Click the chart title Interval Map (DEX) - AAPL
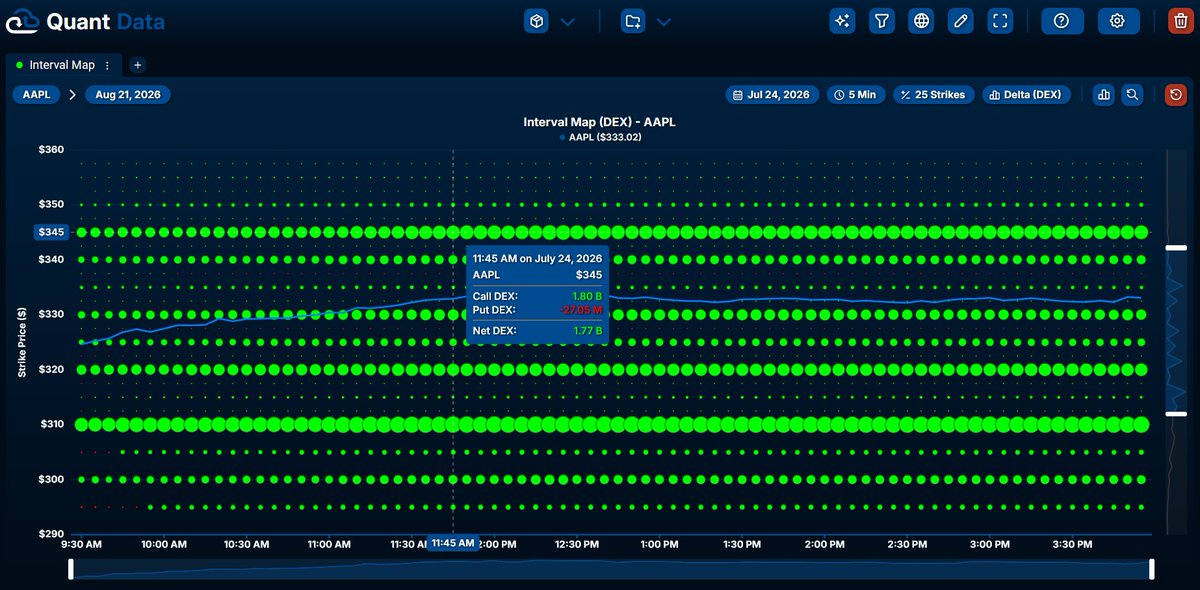The width and height of the screenshot is (1200, 590). (x=600, y=122)
